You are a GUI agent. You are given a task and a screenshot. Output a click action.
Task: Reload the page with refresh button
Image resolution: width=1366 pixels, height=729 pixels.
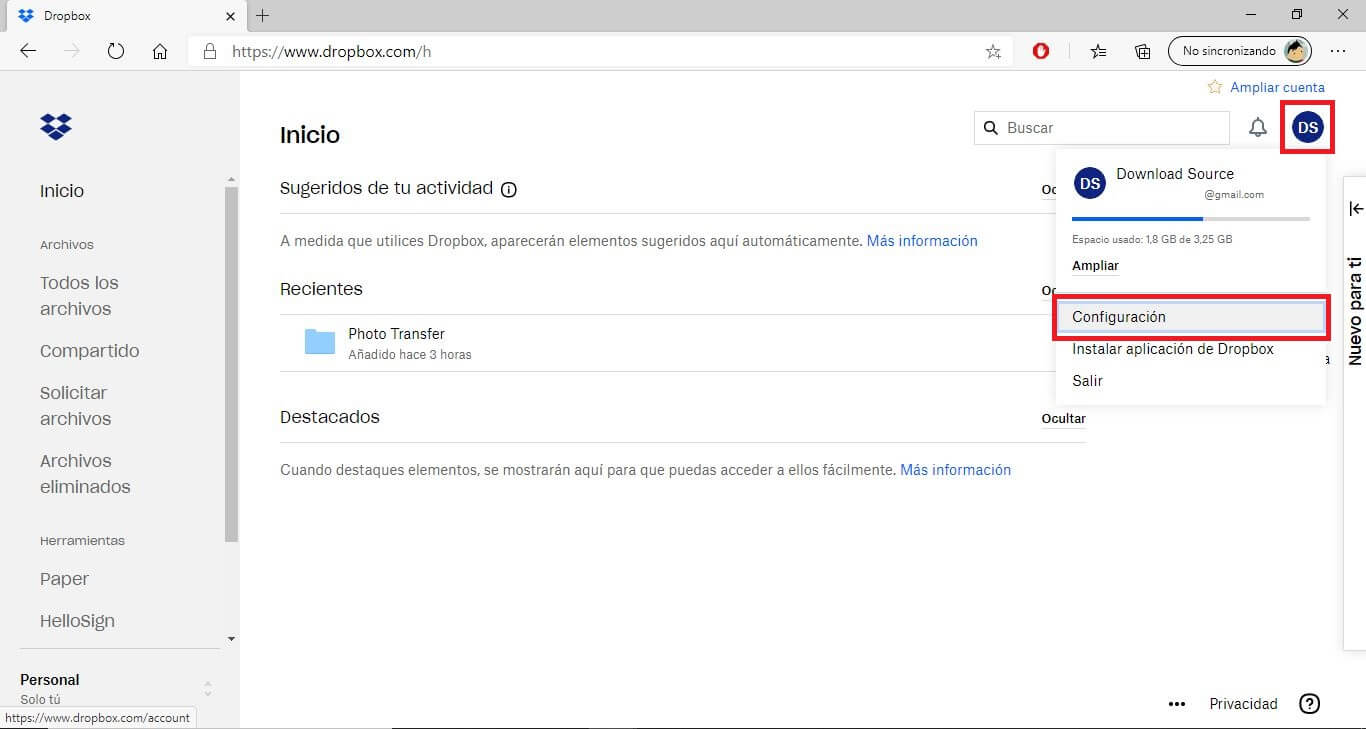point(116,51)
